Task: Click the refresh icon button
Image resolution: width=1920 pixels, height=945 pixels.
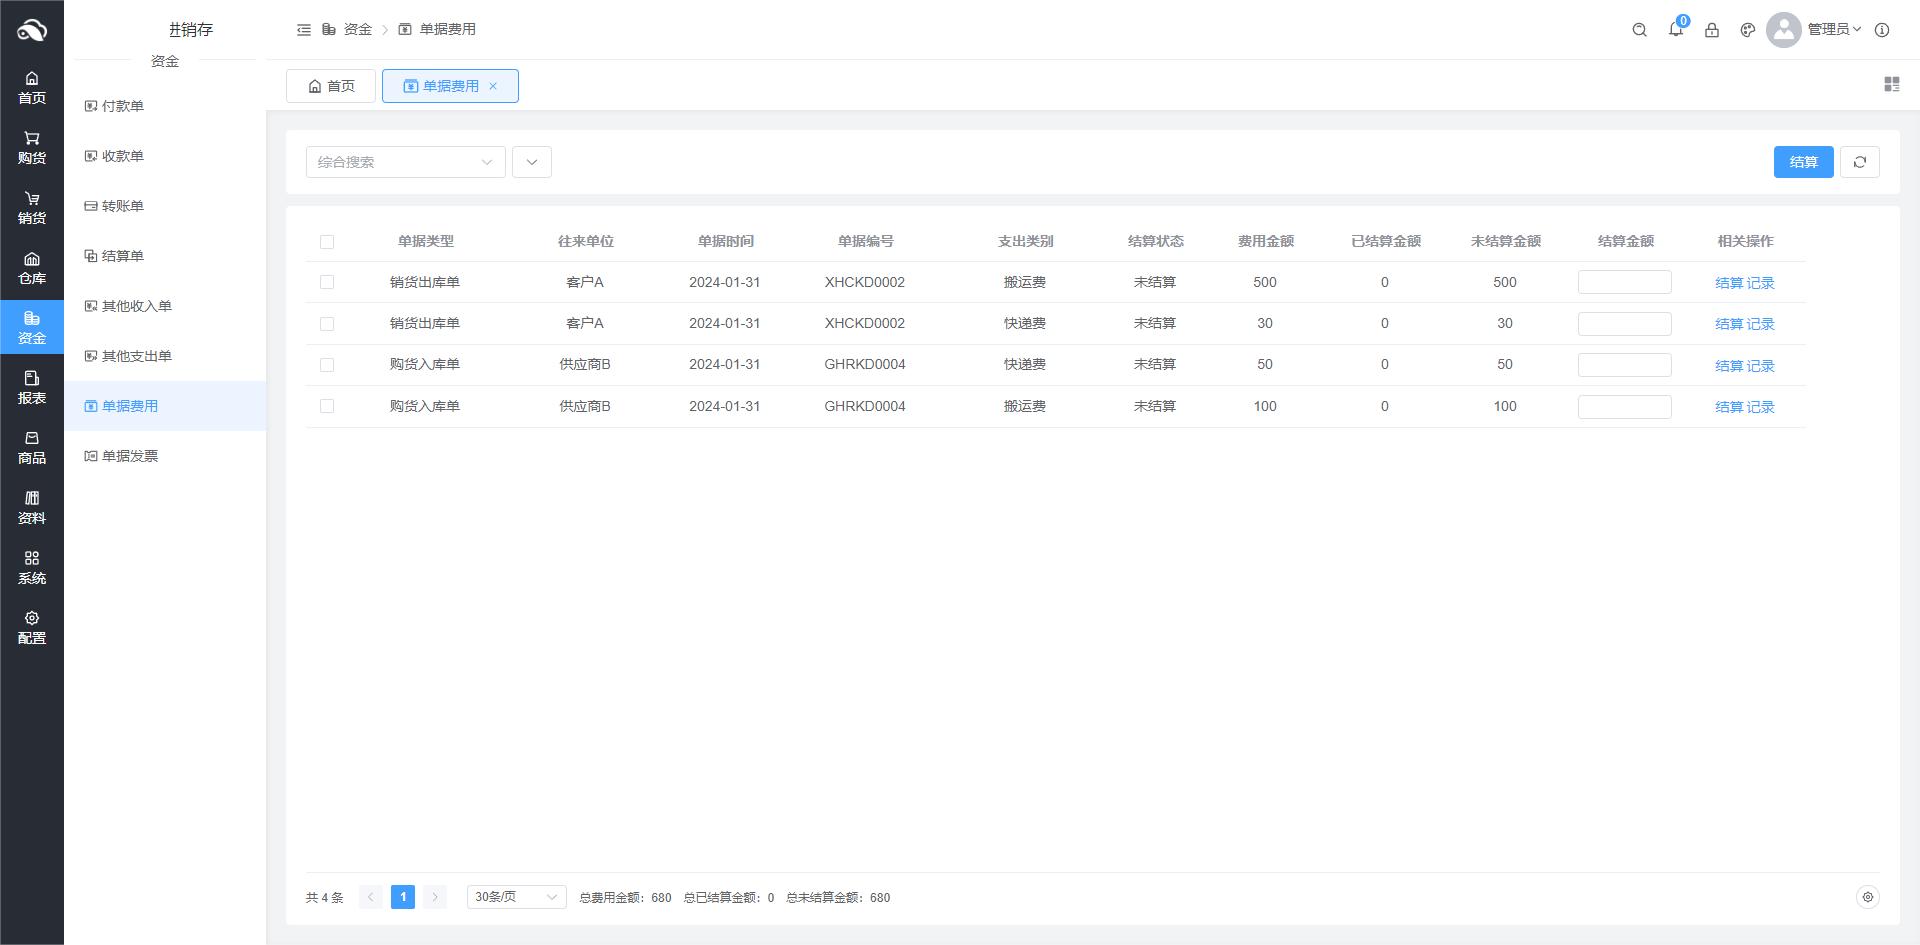Action: [x=1860, y=162]
